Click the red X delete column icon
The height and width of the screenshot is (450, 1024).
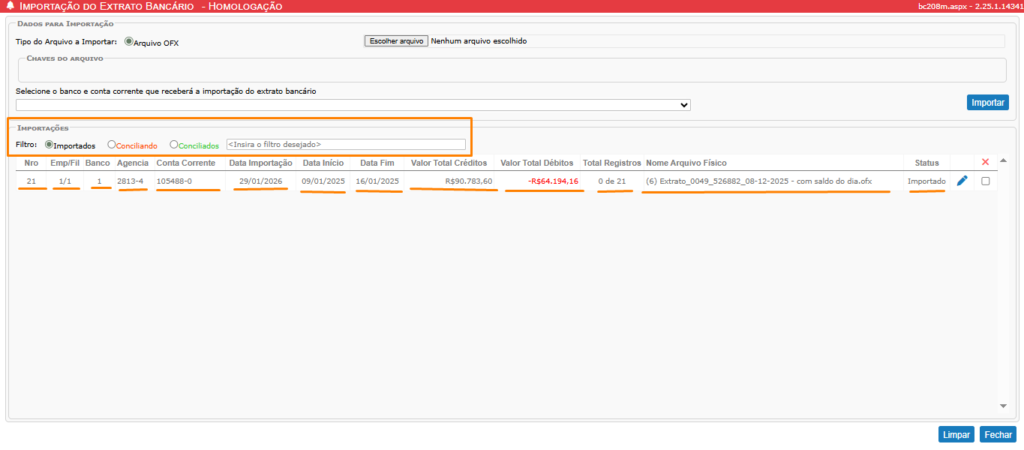tap(985, 162)
